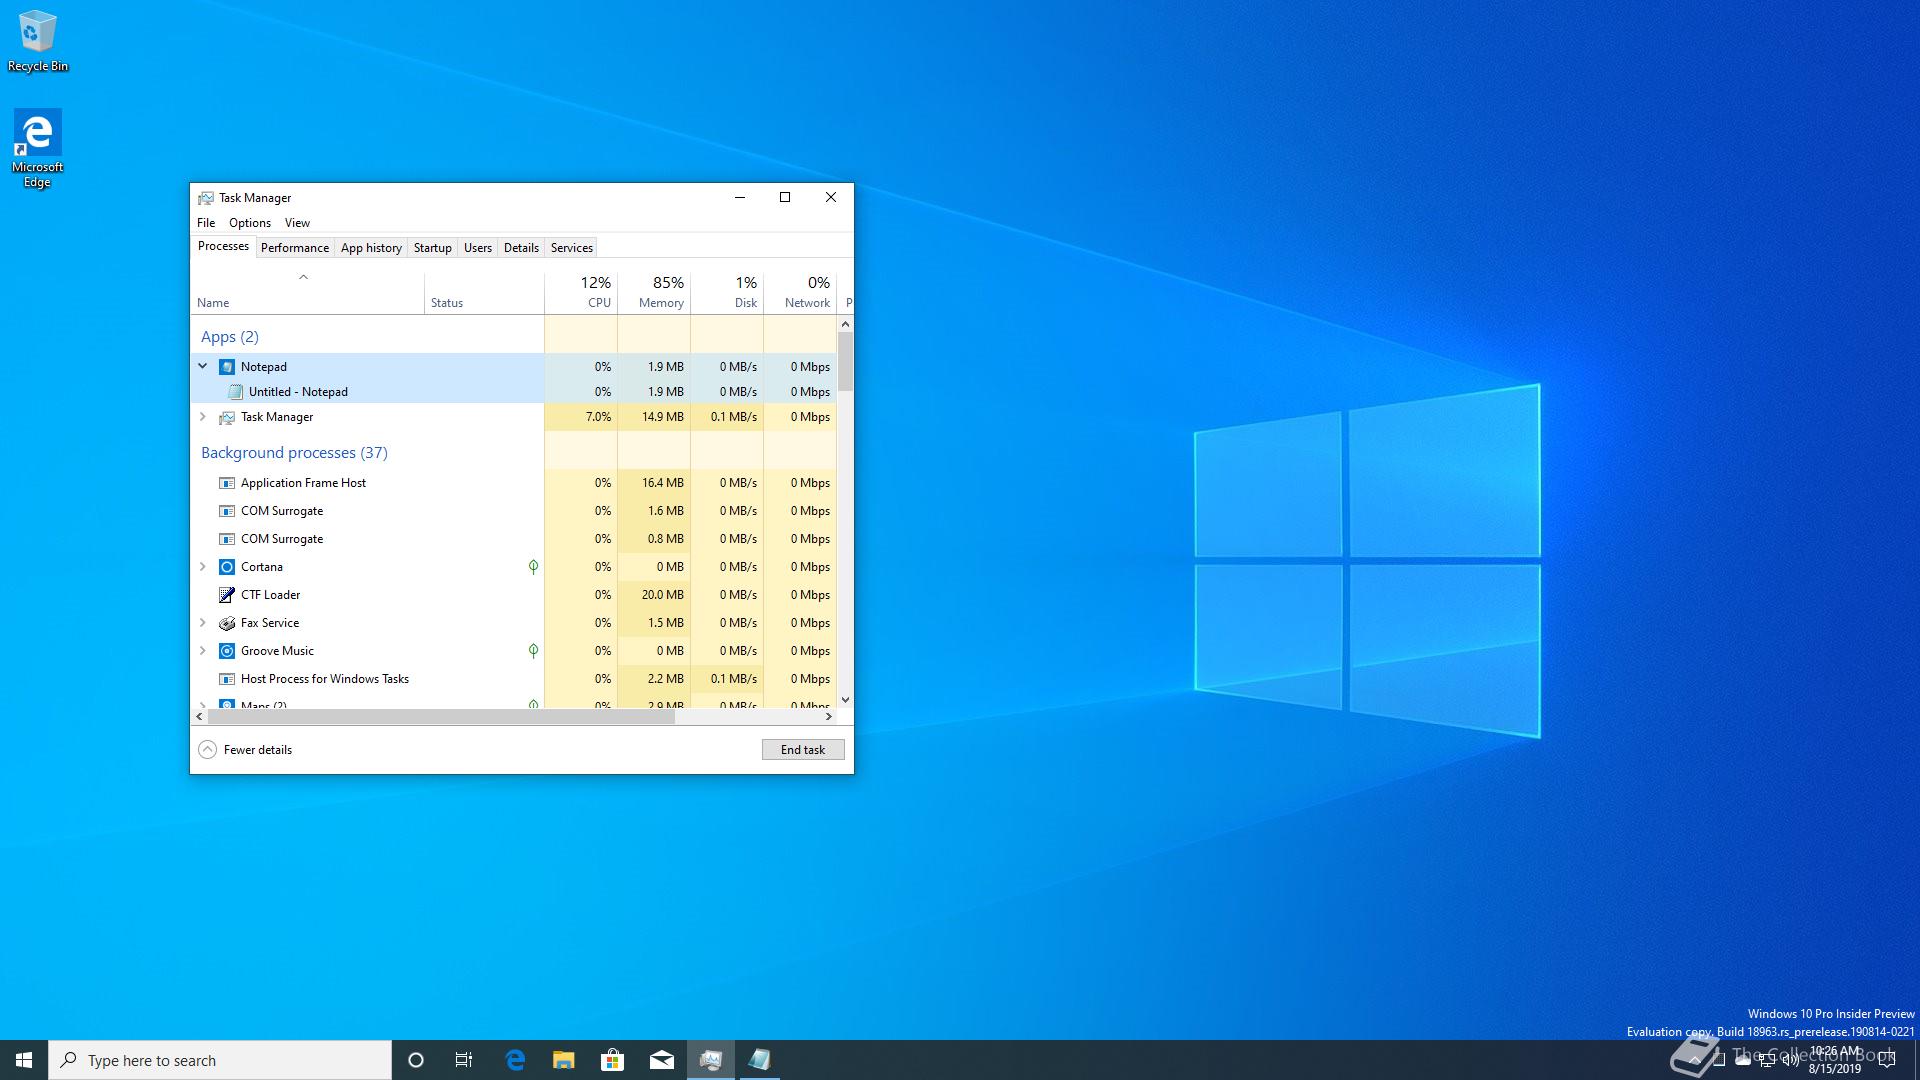Expand the Cortana process group
The image size is (1920, 1080).
[x=203, y=567]
